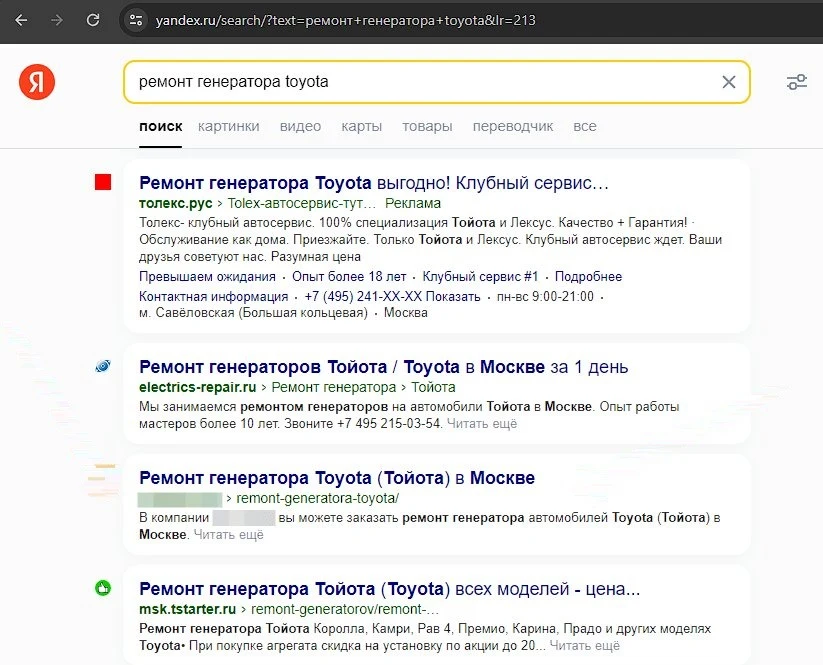Open Контактная информация link
The width and height of the screenshot is (823, 665).
click(214, 297)
